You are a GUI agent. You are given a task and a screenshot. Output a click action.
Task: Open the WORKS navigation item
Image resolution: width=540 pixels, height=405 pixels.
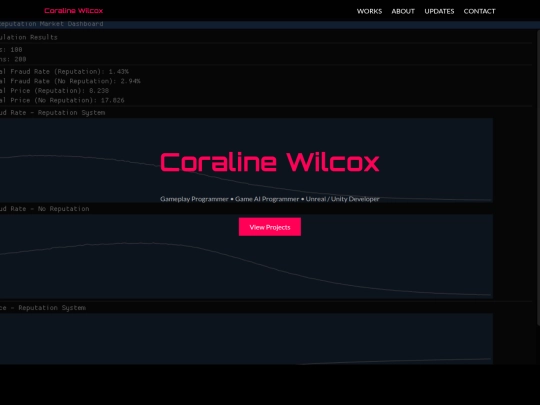tap(369, 11)
